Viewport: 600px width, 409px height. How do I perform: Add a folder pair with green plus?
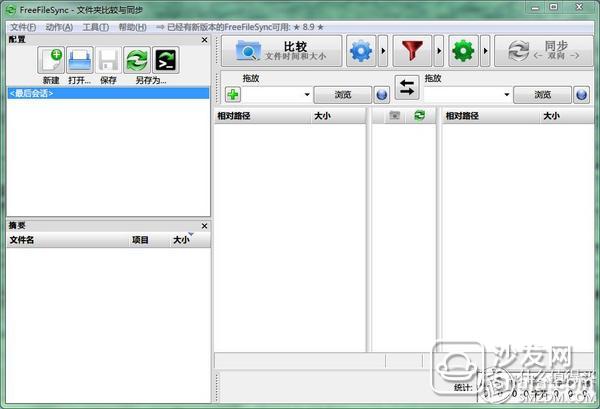tap(233, 95)
